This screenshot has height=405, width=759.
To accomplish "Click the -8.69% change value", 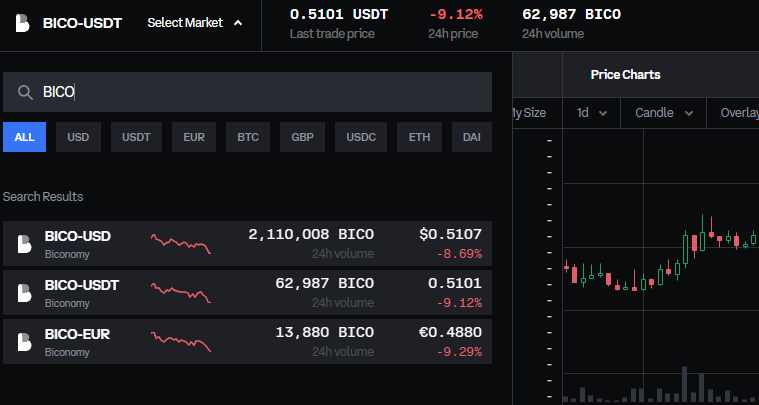I will [459, 254].
